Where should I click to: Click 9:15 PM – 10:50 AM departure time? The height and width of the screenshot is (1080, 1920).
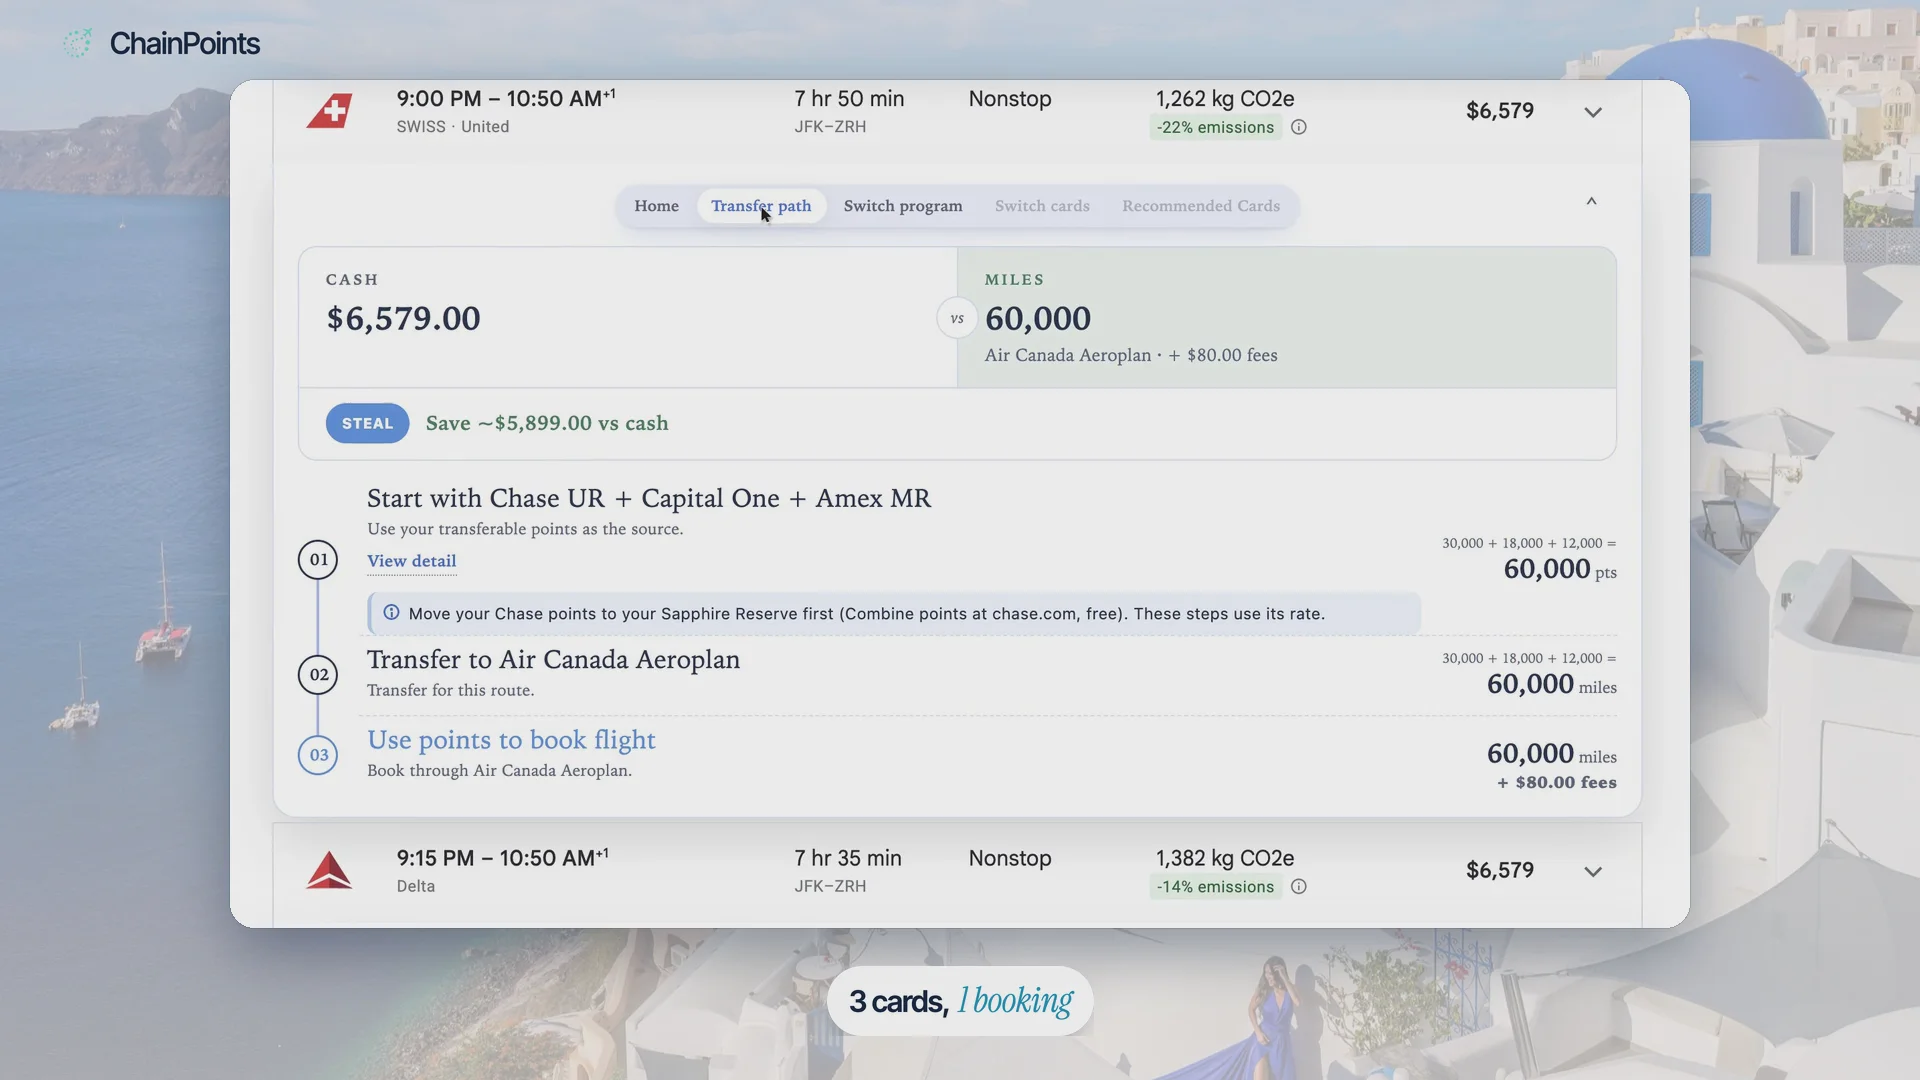(x=502, y=858)
